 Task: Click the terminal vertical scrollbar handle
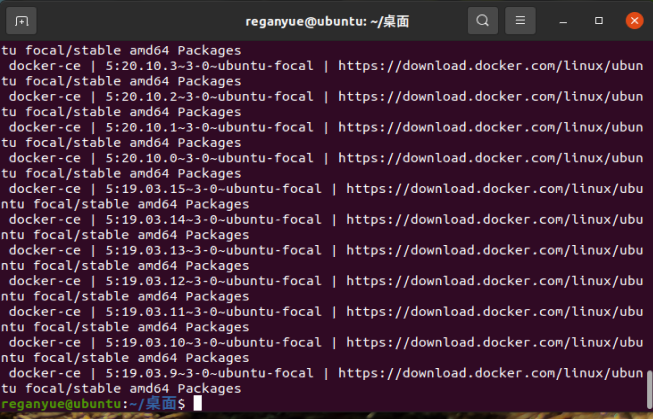click(649, 390)
